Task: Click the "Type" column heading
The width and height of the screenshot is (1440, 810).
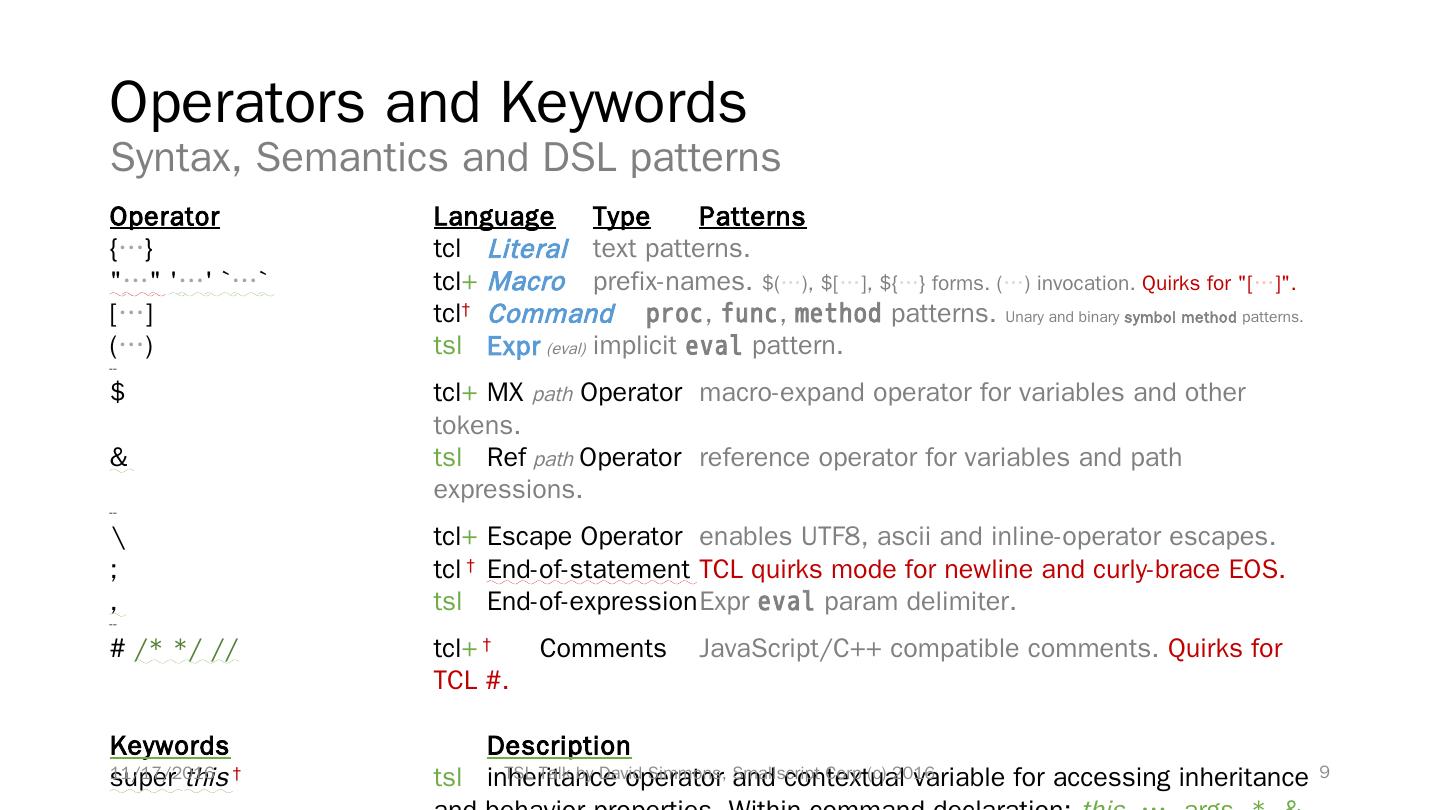Action: (621, 217)
